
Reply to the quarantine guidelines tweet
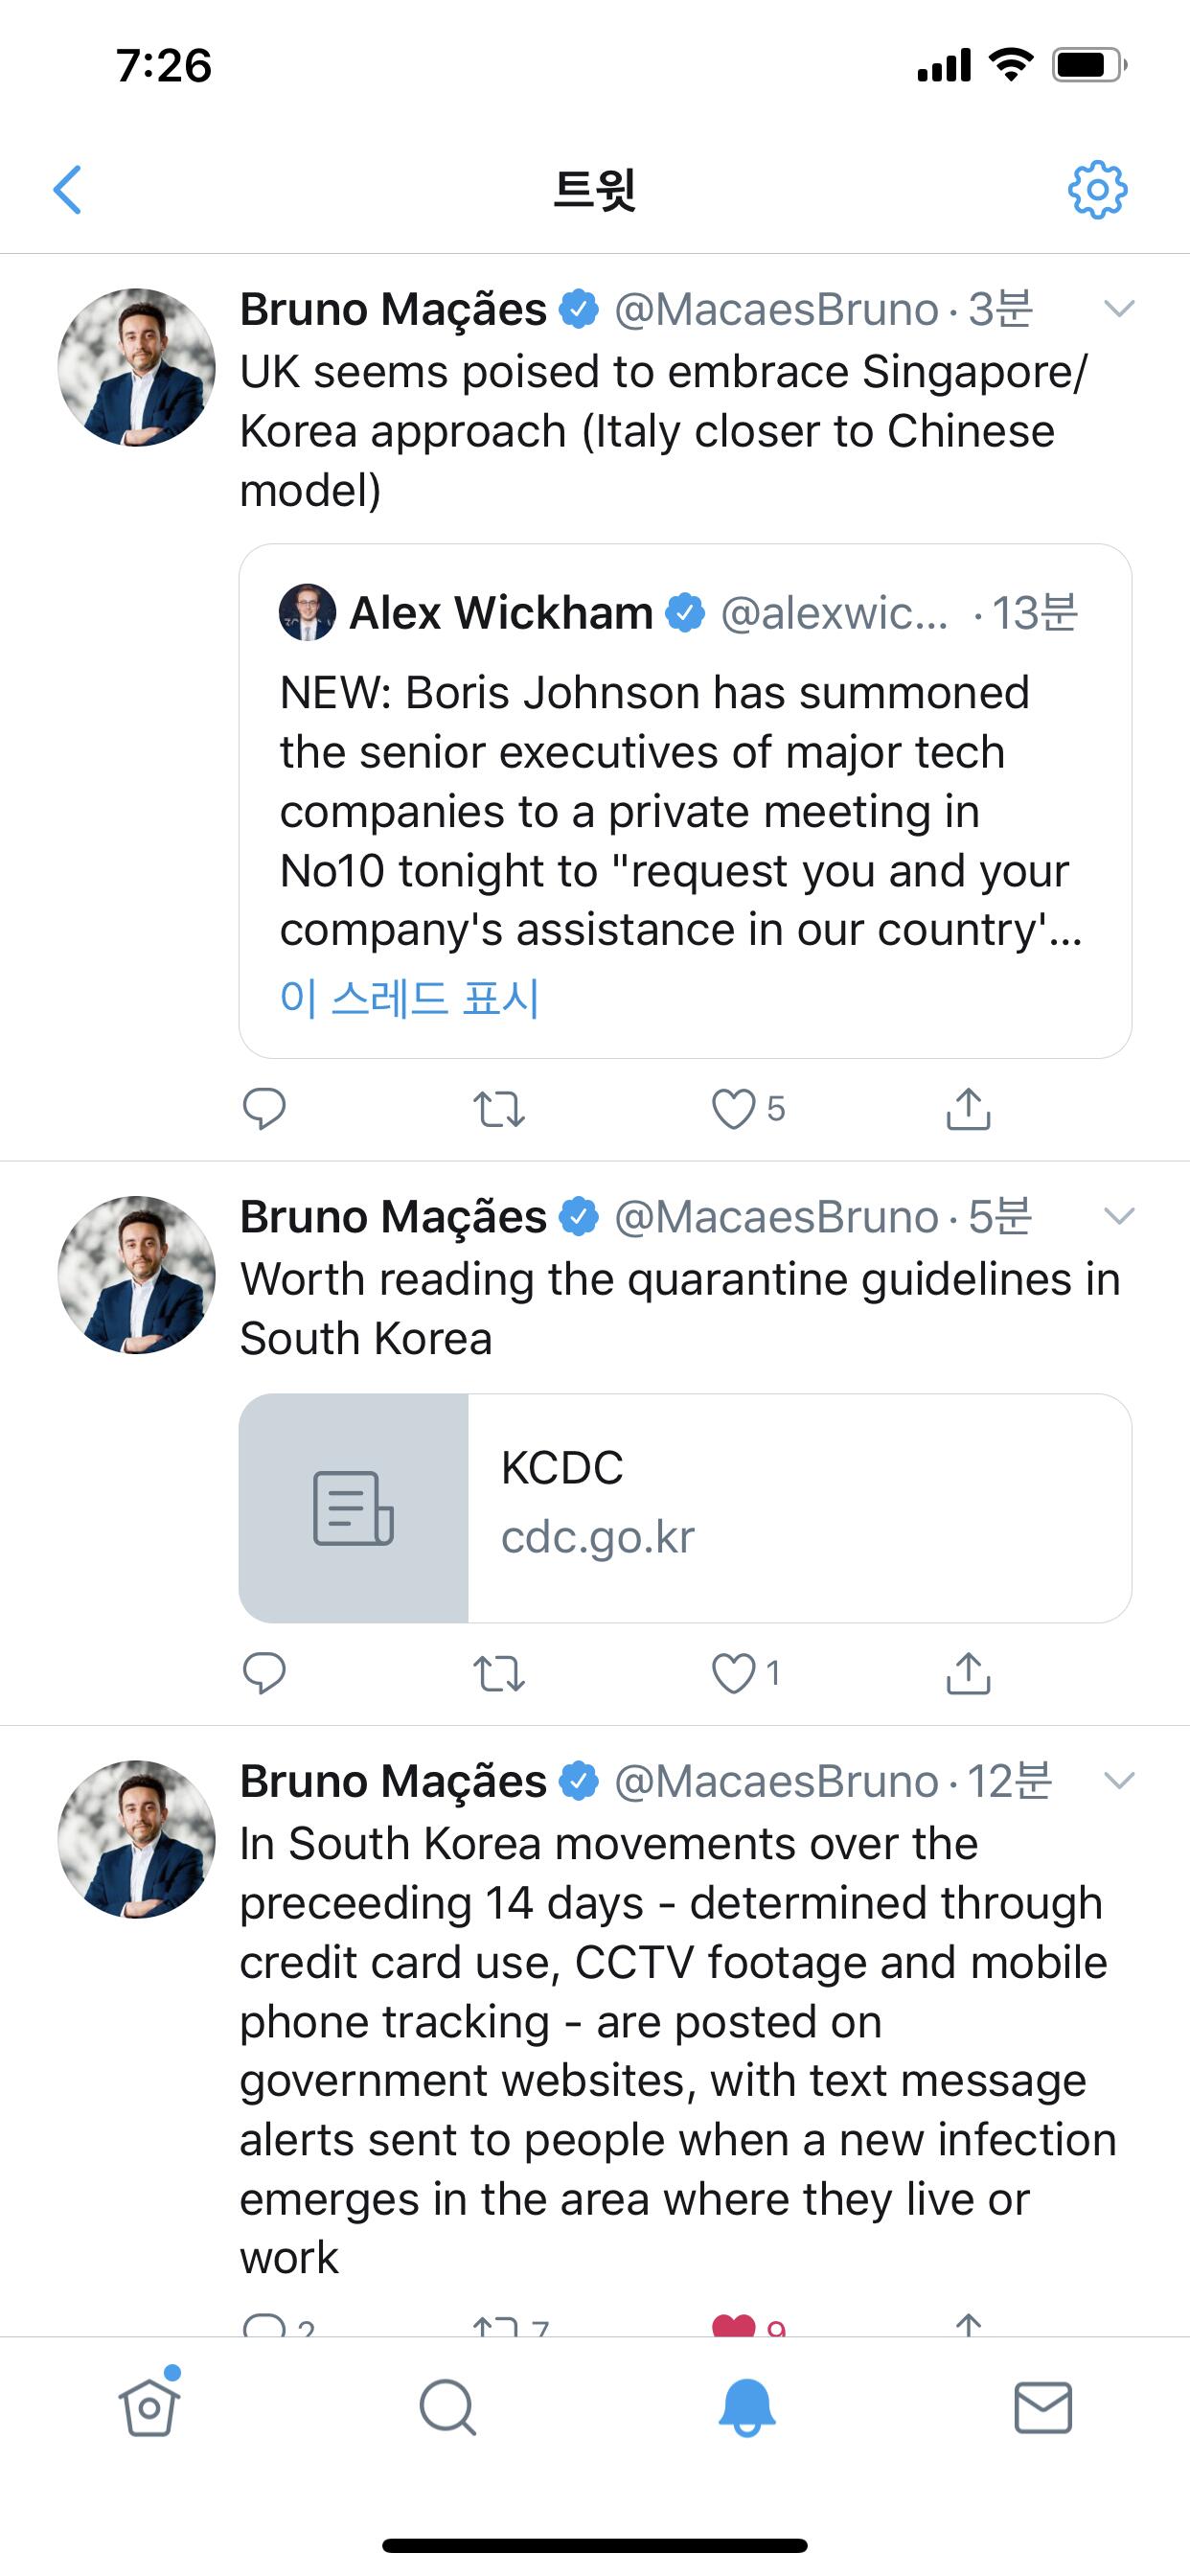pyautogui.click(x=264, y=1673)
